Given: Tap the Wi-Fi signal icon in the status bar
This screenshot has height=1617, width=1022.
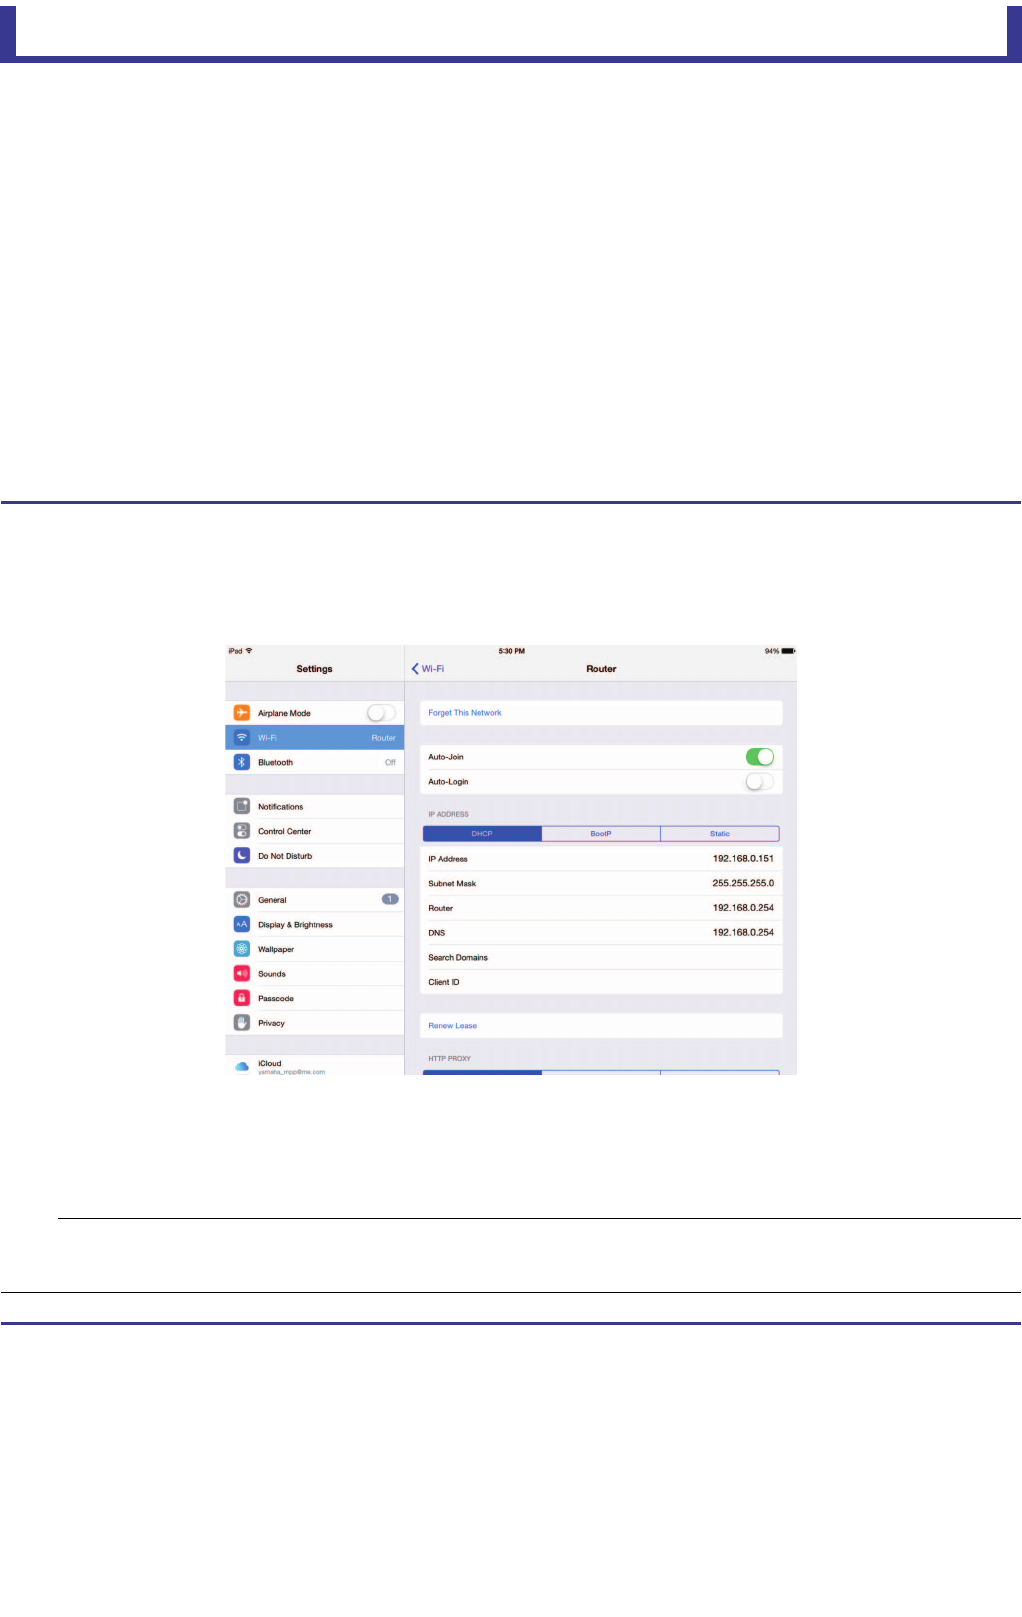Looking at the screenshot, I should 249,651.
